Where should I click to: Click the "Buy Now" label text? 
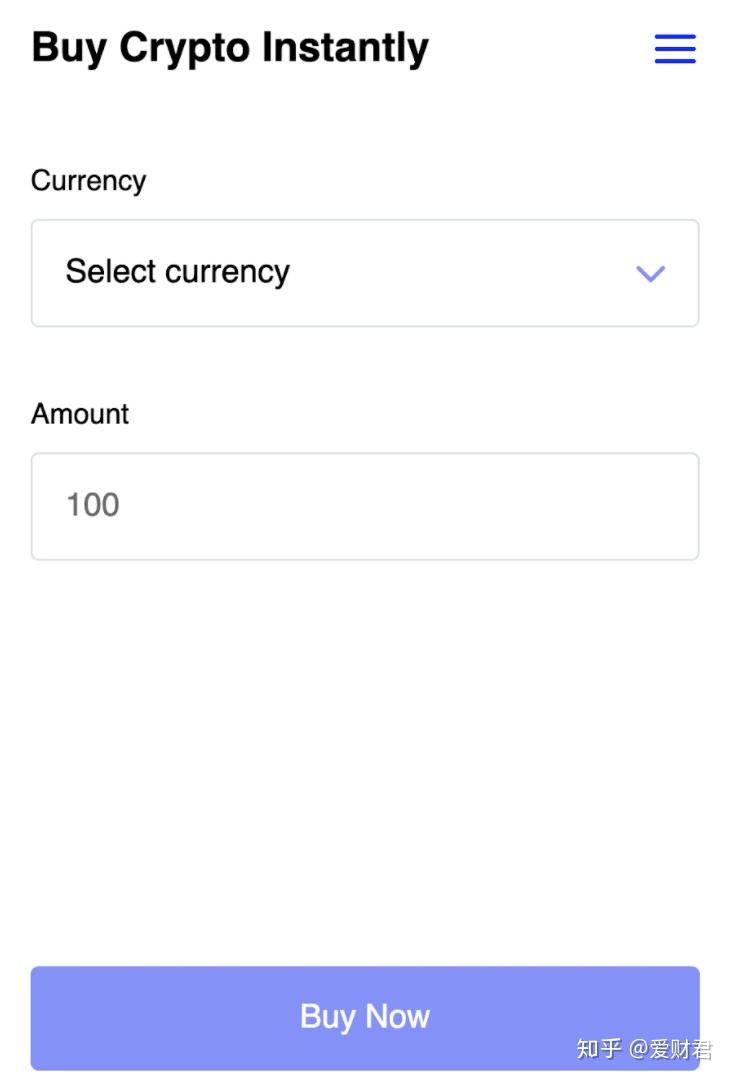(x=364, y=1017)
